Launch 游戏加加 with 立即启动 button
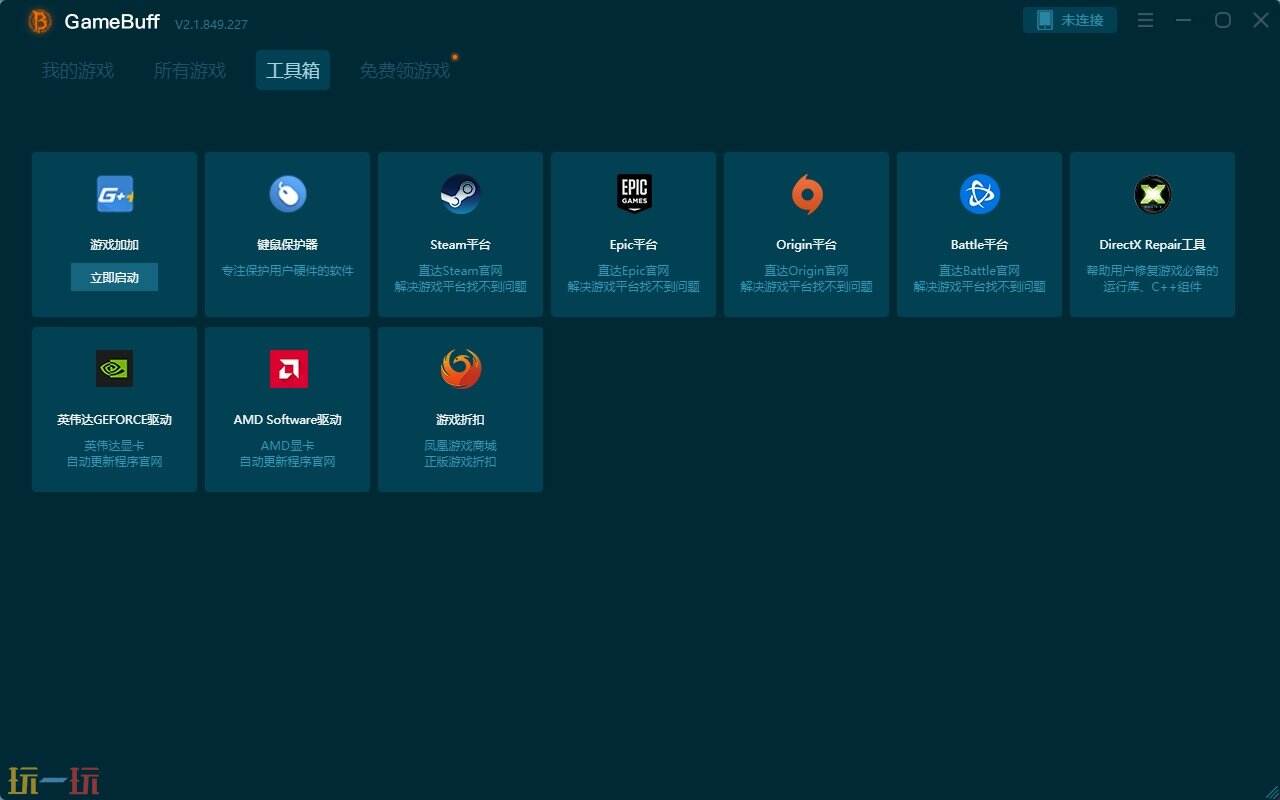Image resolution: width=1280 pixels, height=800 pixels. point(115,278)
